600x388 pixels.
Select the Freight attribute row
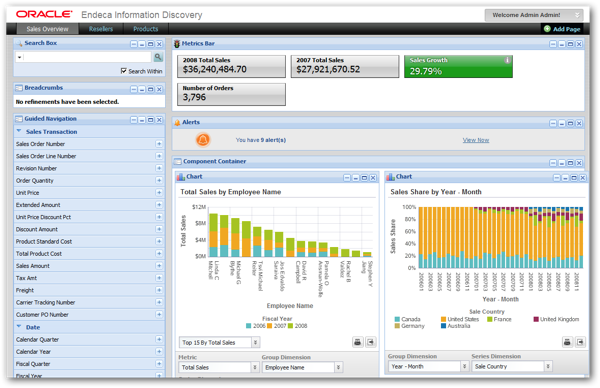tap(89, 290)
